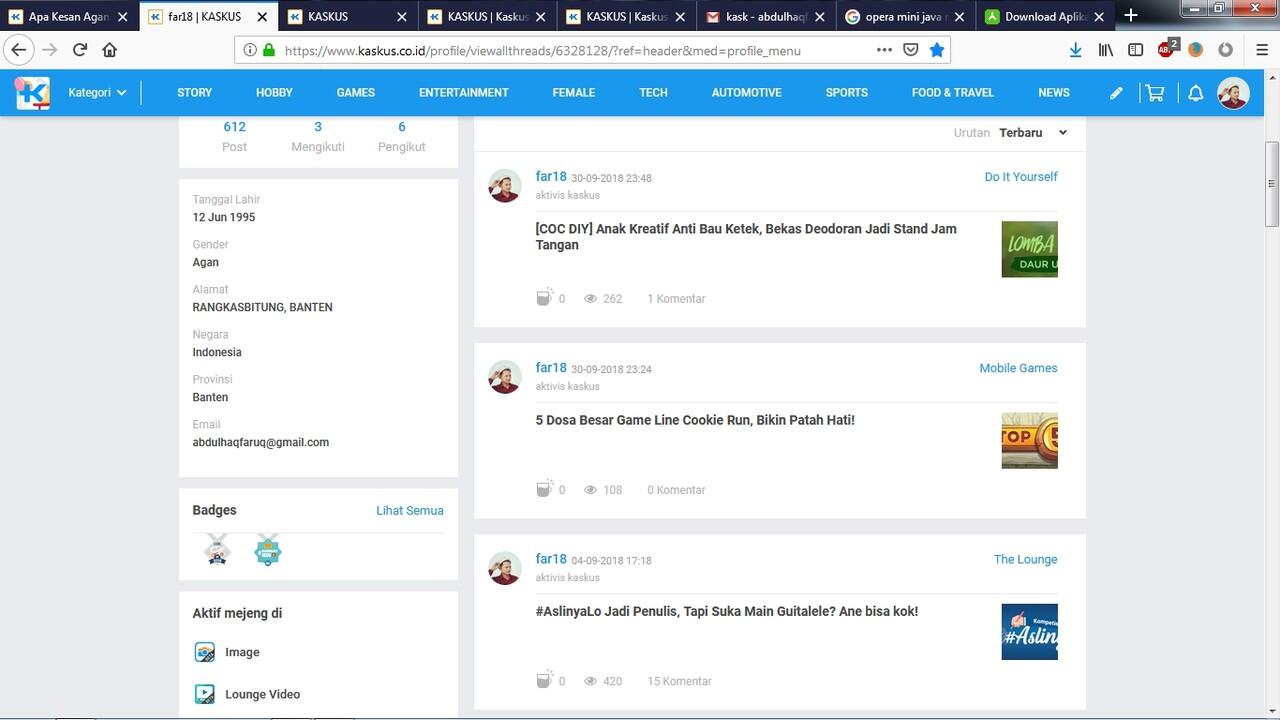Image resolution: width=1280 pixels, height=720 pixels.
Task: Click the Pocket save icon in the address bar
Action: click(911, 50)
